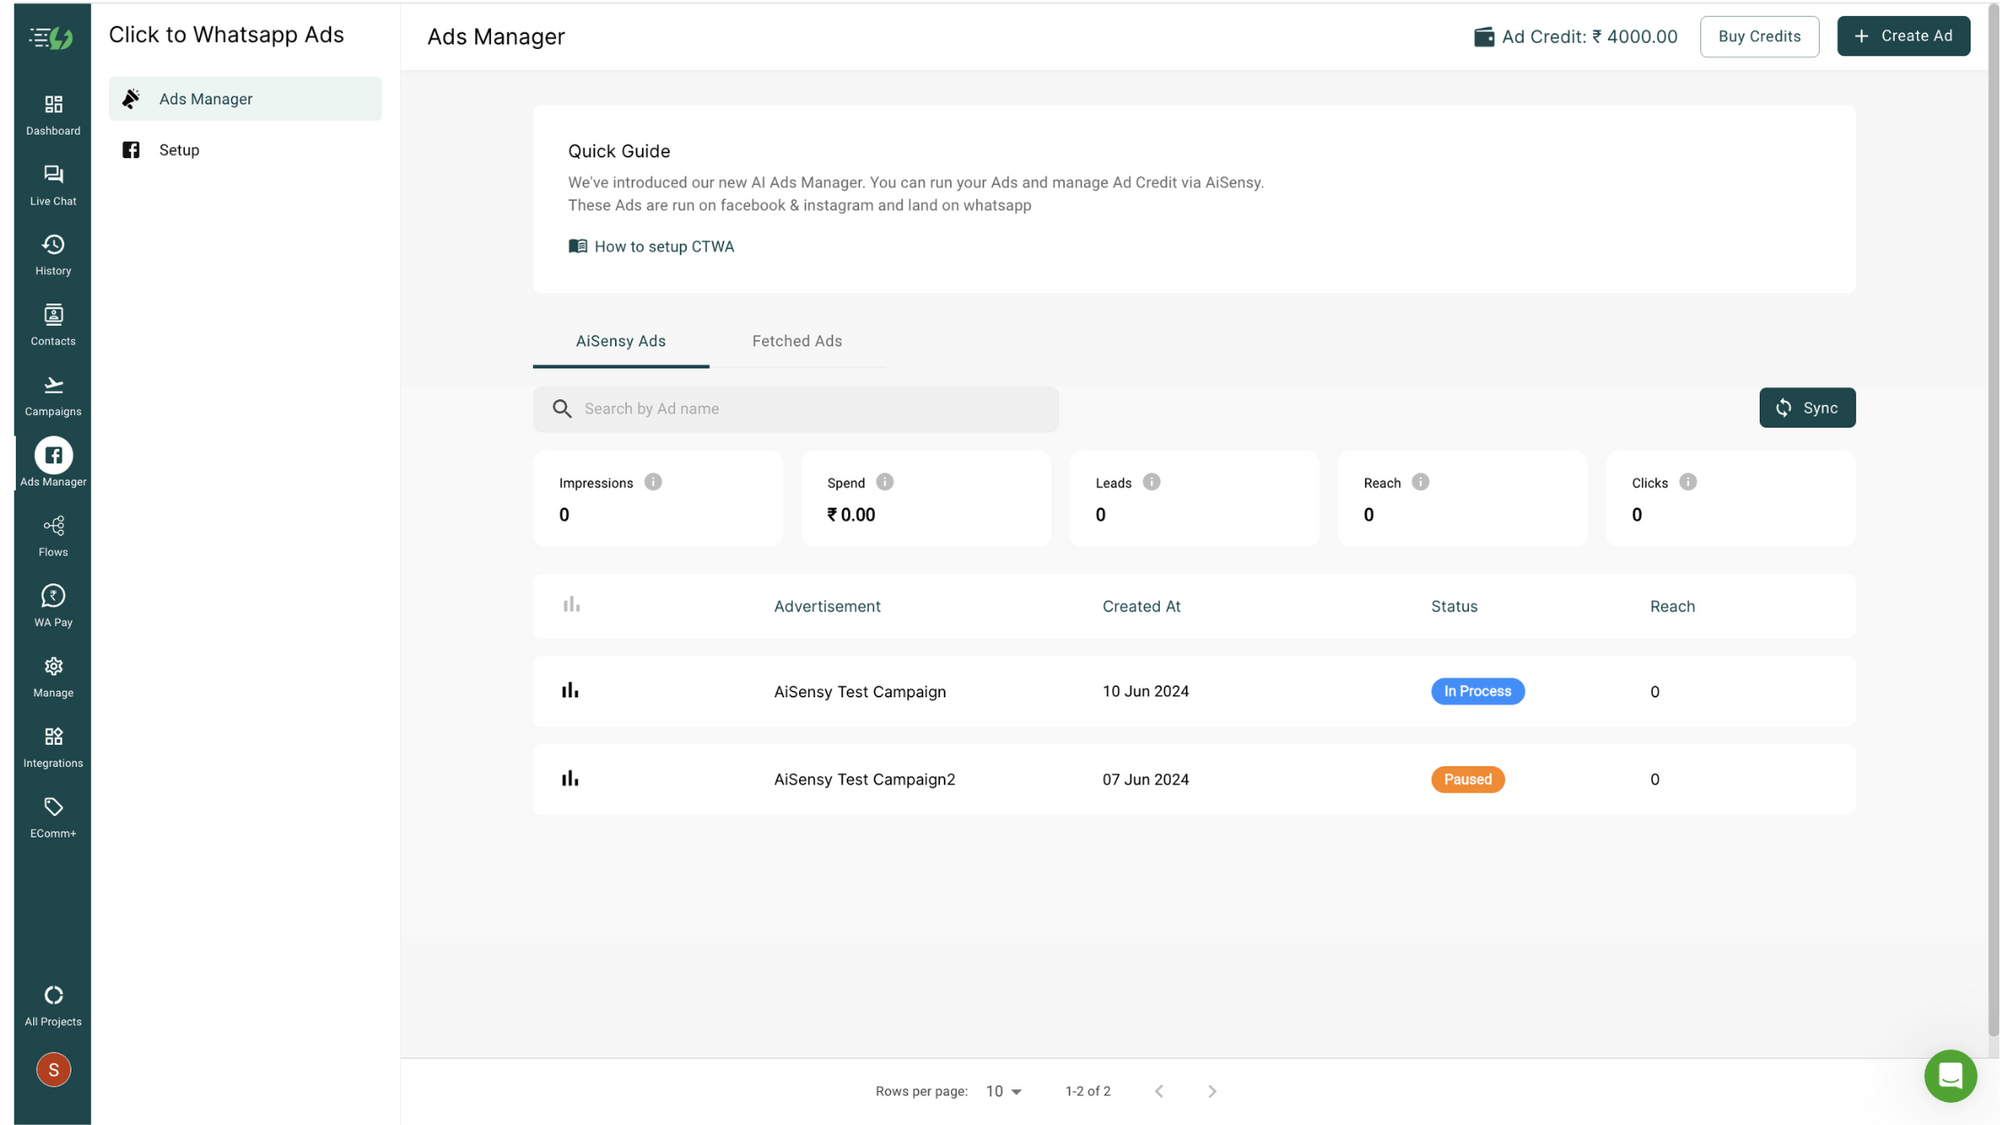The height and width of the screenshot is (1125, 2000).
Task: Select AiSensy Ads tab
Action: point(620,341)
